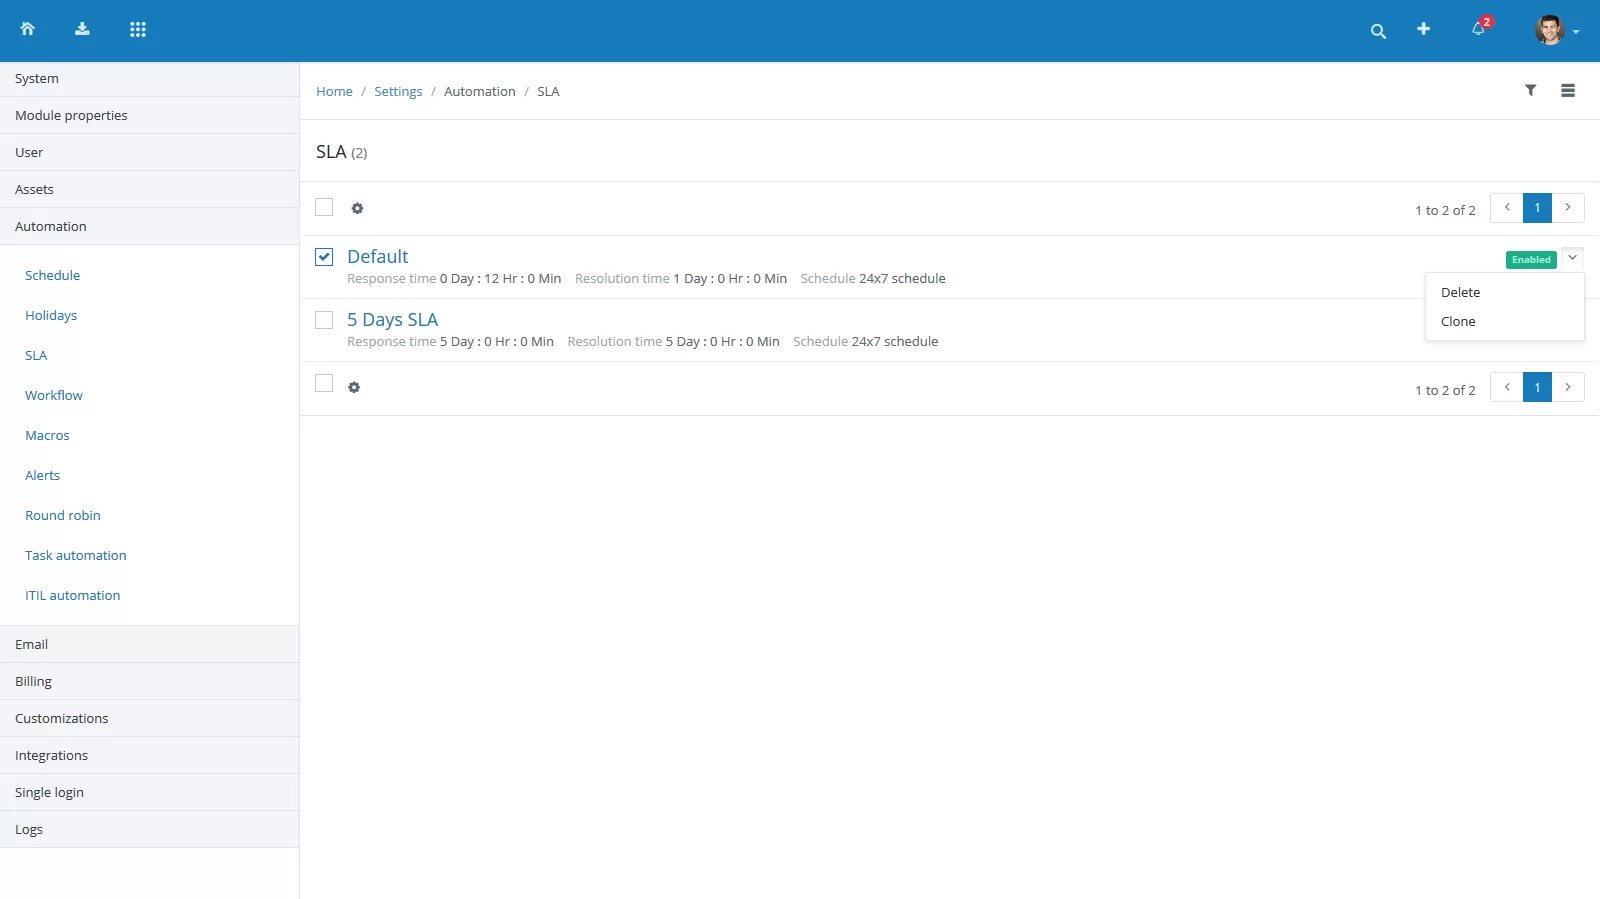Open the user avatar profile menu
The width and height of the screenshot is (1600, 899).
[1556, 30]
